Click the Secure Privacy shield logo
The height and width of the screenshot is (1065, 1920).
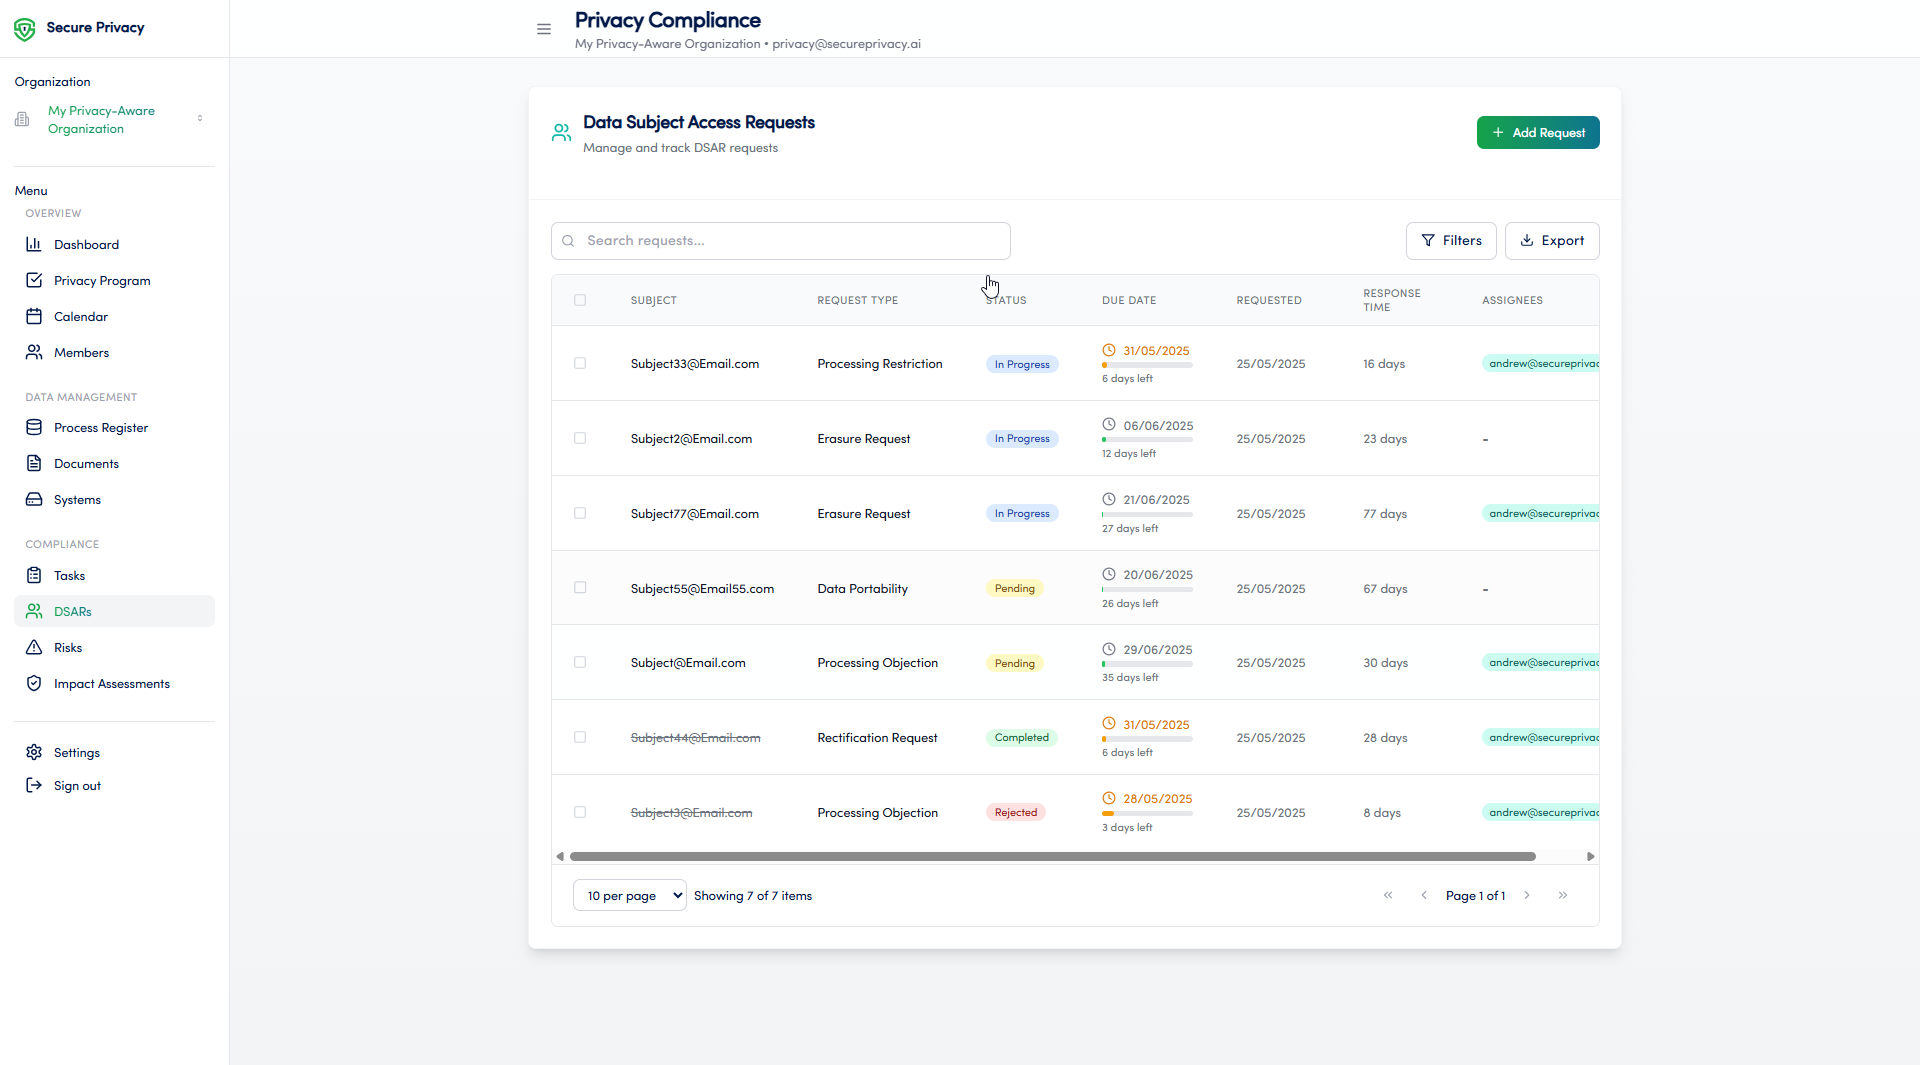[24, 28]
